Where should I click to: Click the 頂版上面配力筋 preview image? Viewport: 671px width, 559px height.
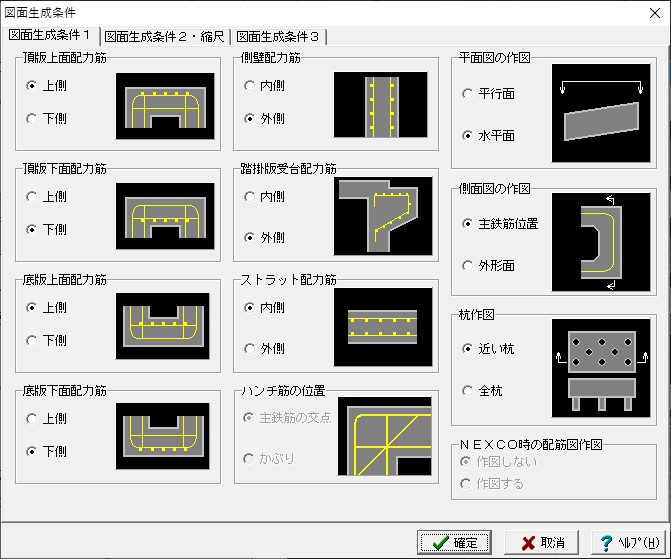pos(165,106)
